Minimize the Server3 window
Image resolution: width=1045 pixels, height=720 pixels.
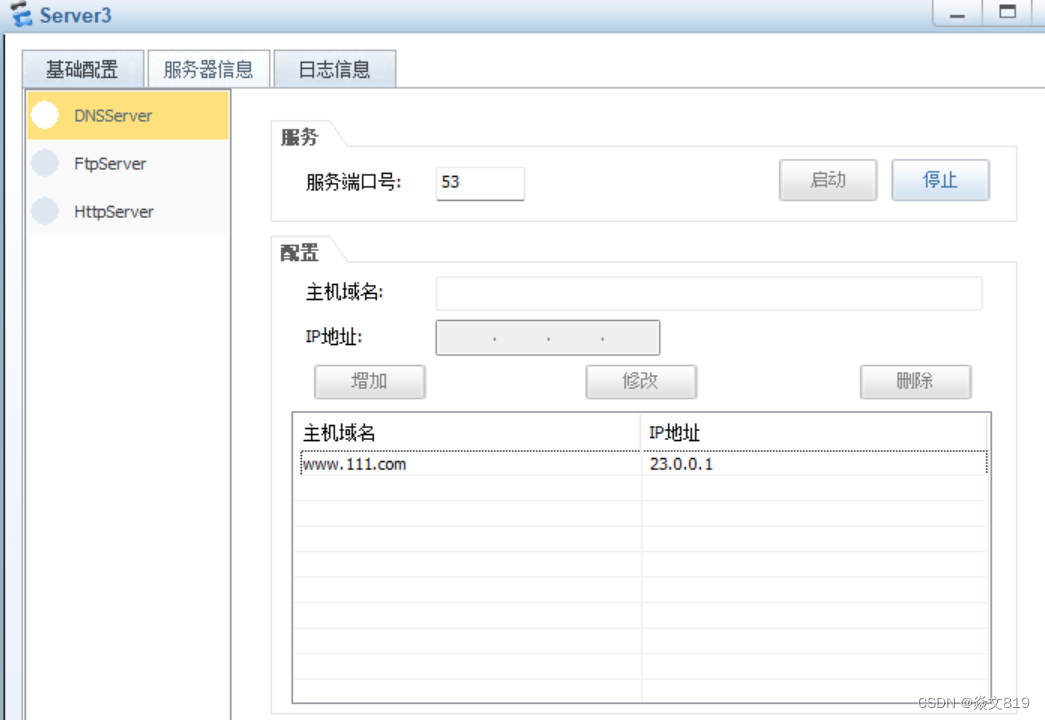coord(957,13)
